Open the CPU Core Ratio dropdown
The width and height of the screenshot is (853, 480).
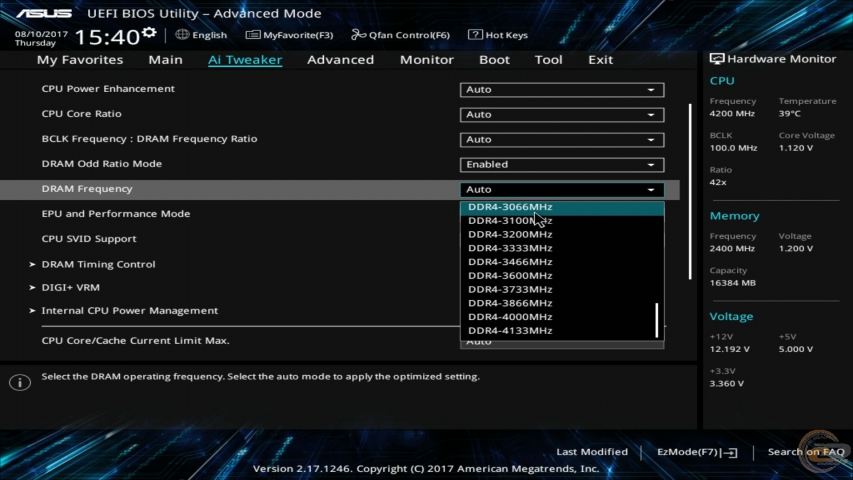562,114
